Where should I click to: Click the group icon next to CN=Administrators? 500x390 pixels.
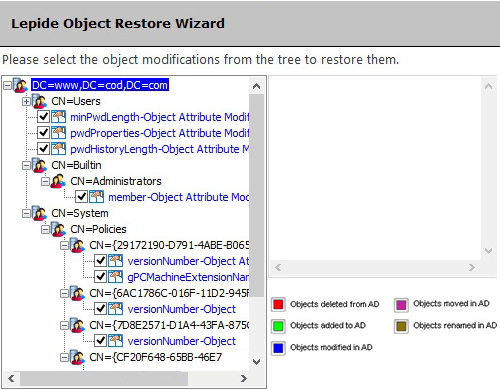(x=58, y=181)
